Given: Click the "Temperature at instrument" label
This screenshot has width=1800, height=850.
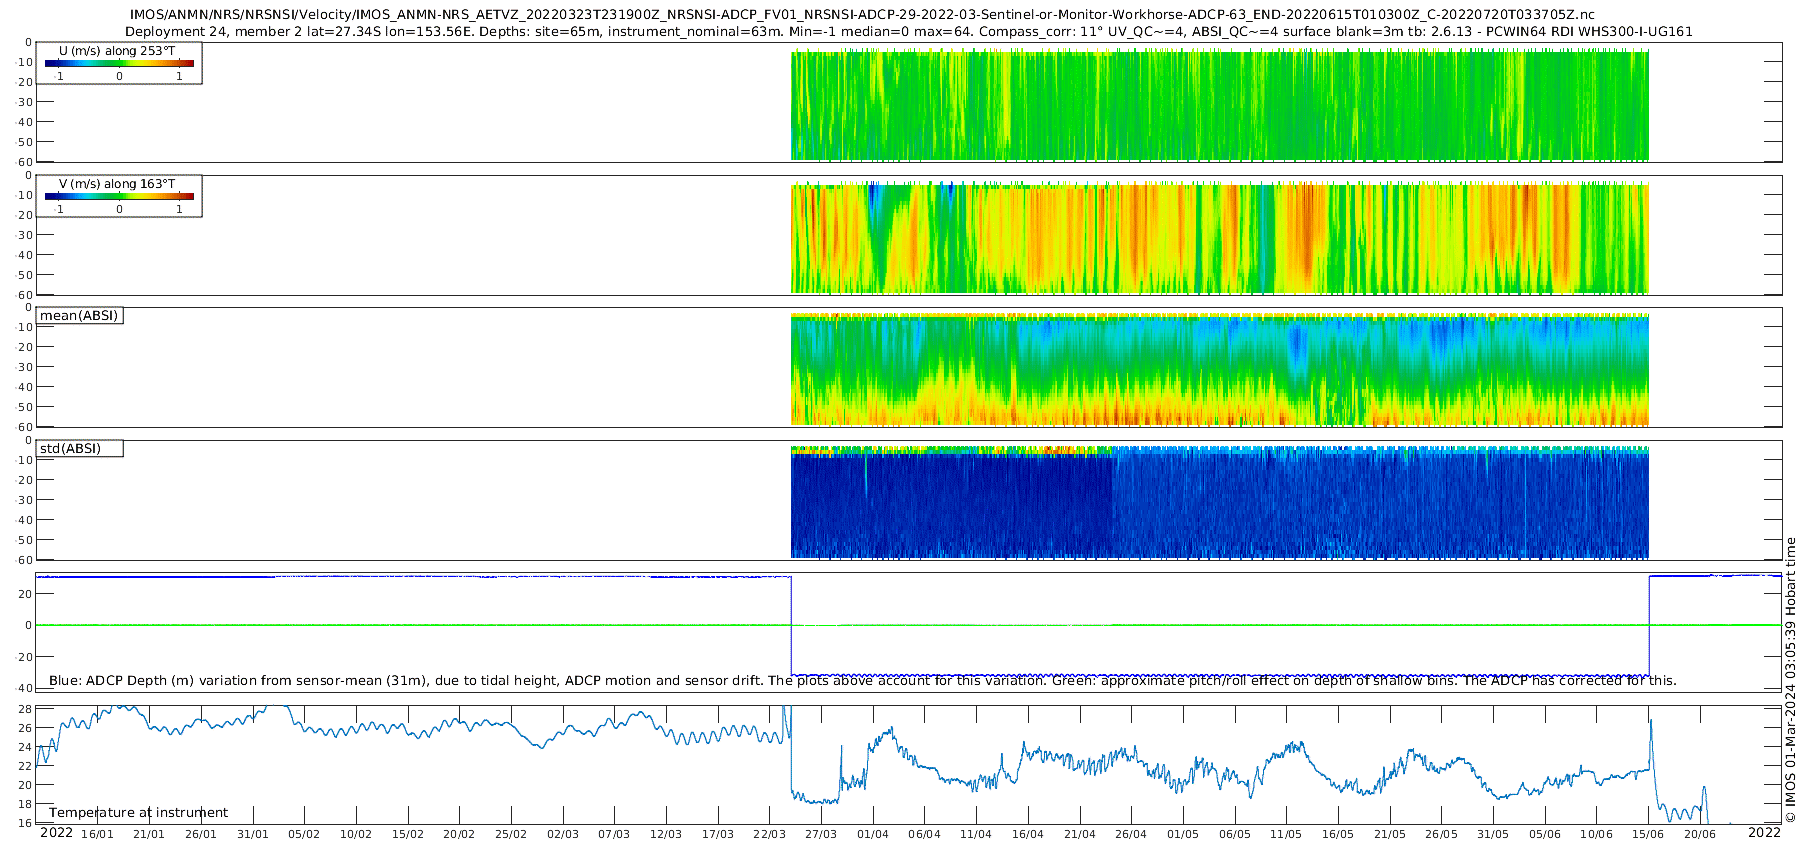Looking at the screenshot, I should tap(138, 813).
